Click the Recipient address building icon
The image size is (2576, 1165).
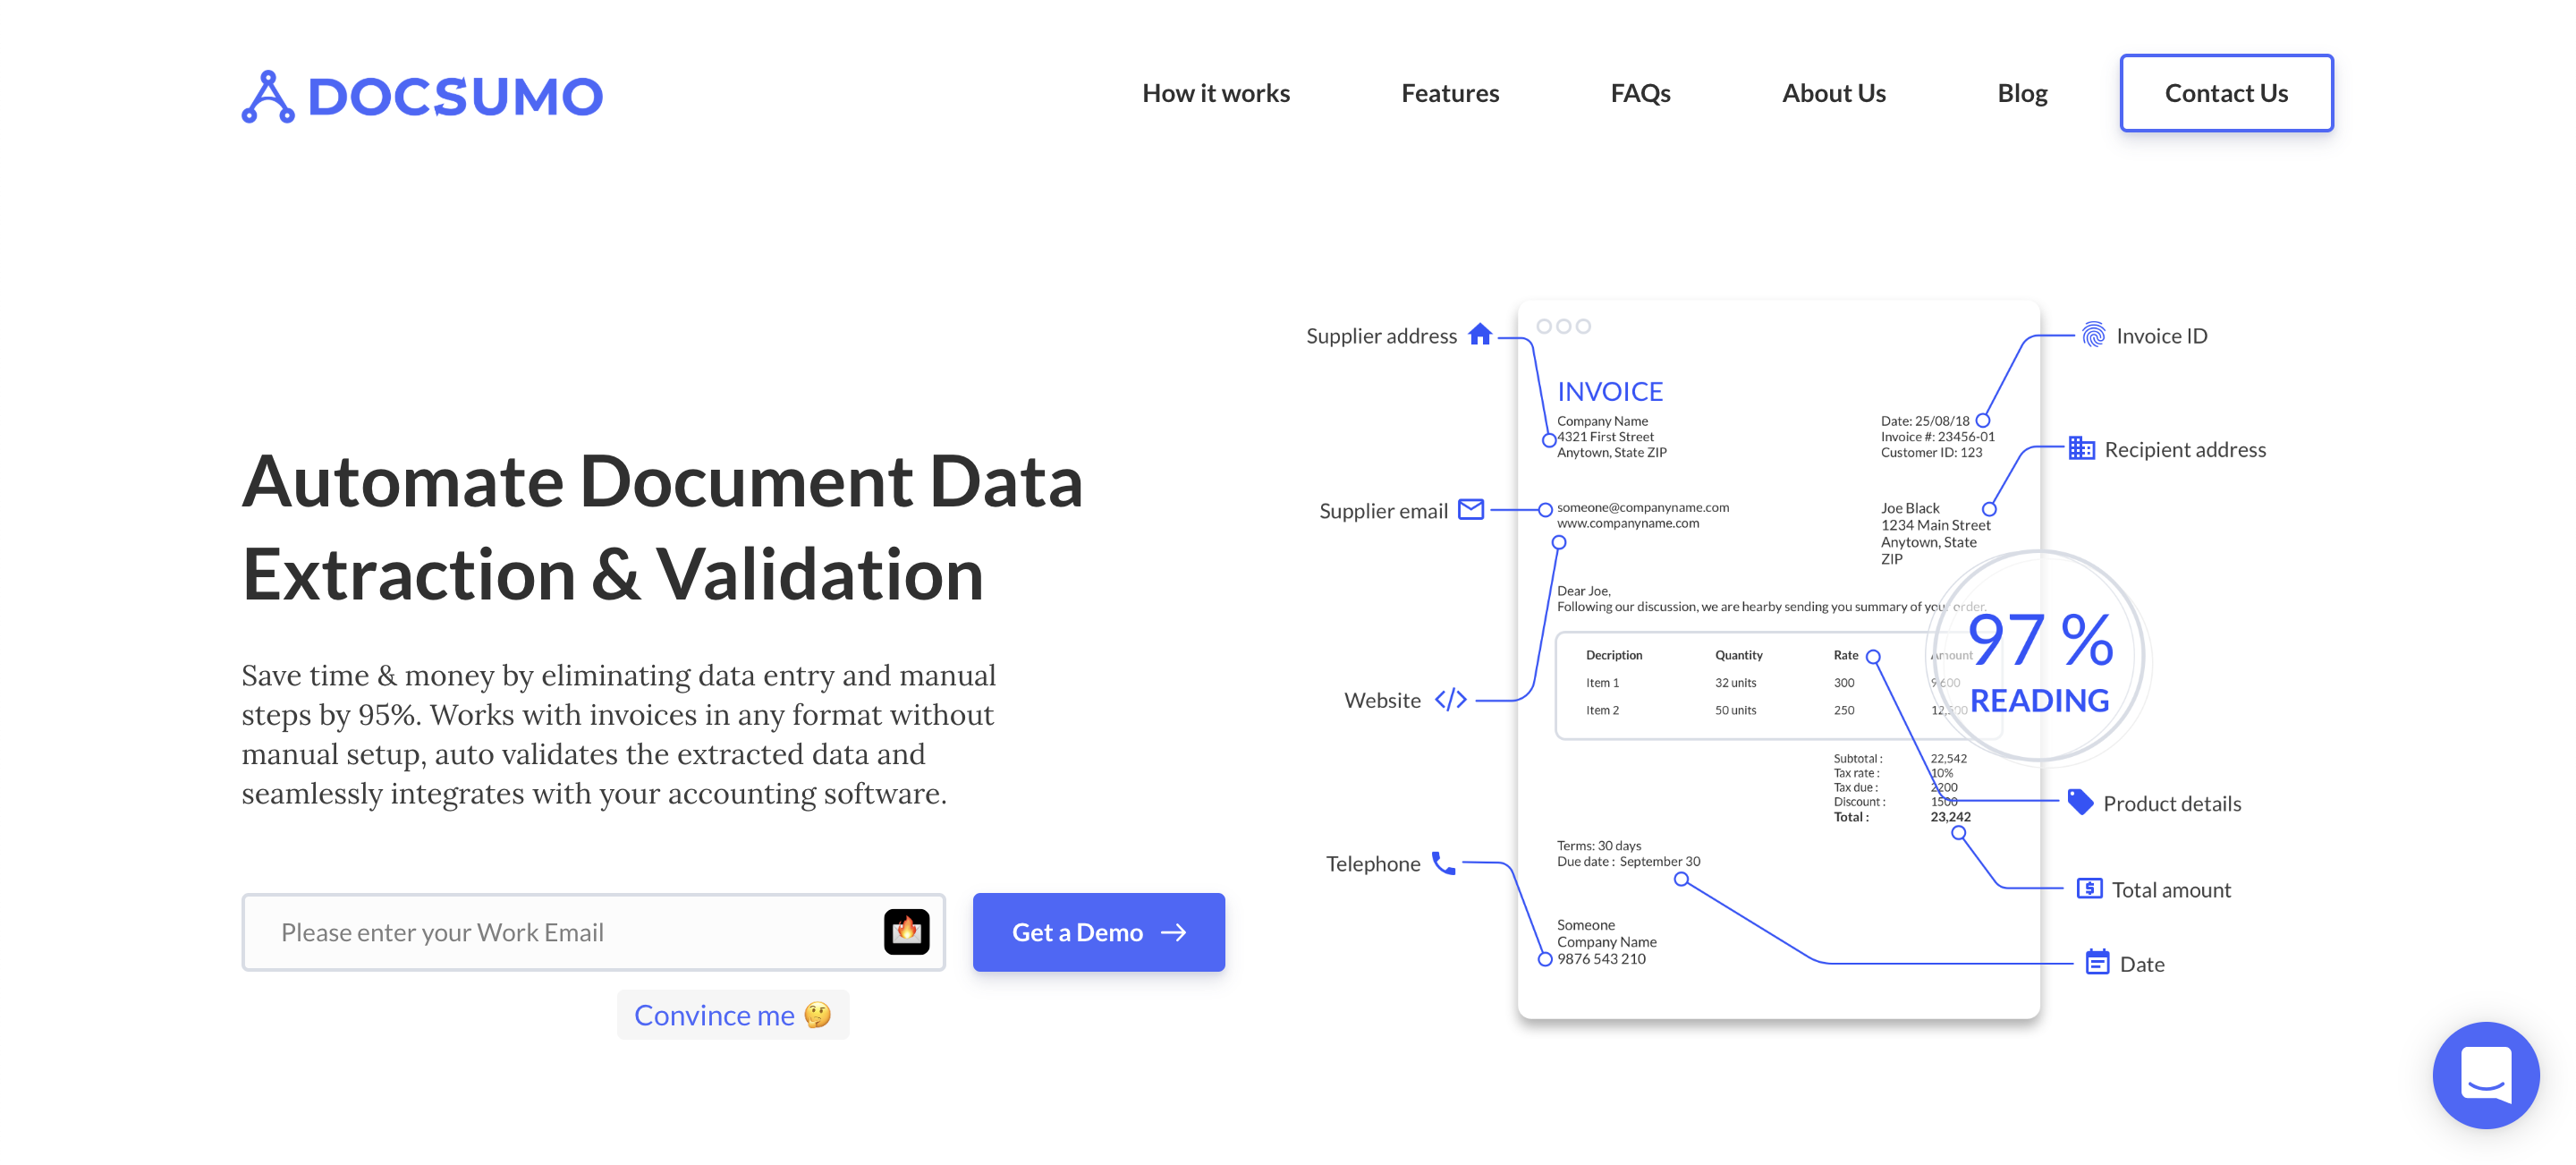click(2081, 449)
